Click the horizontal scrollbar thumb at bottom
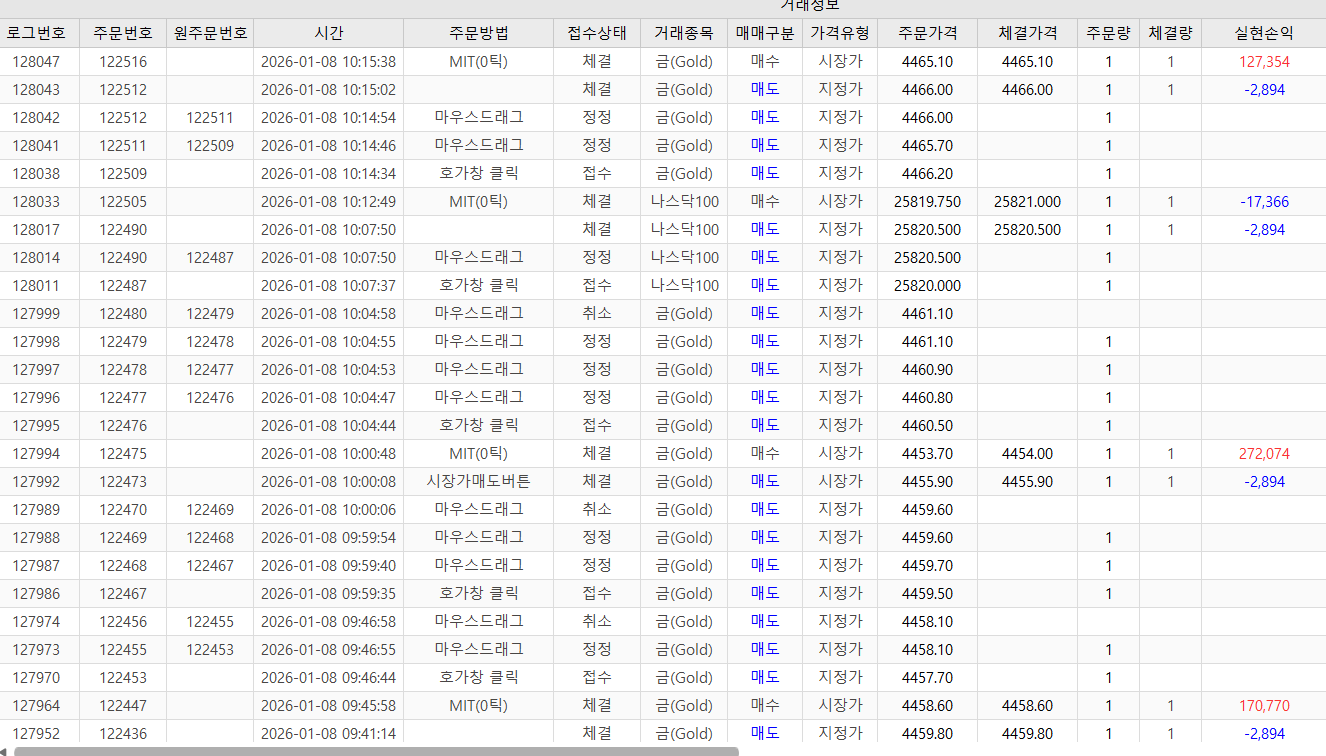 point(376,750)
